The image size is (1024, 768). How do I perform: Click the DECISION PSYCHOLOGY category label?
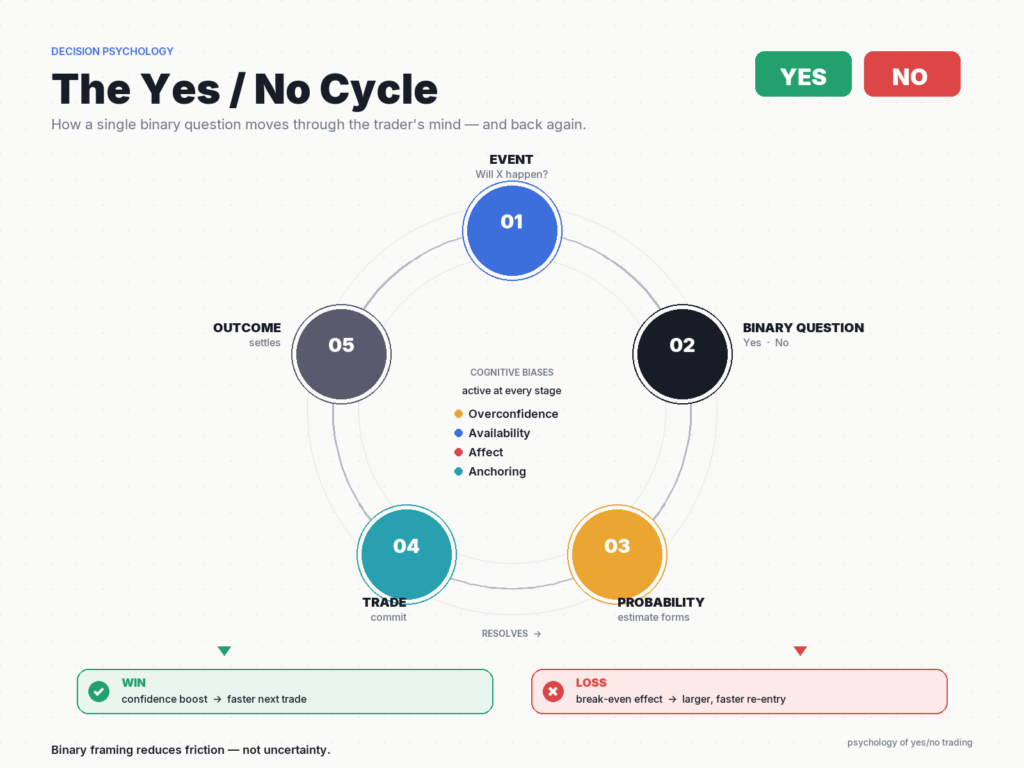coord(112,51)
